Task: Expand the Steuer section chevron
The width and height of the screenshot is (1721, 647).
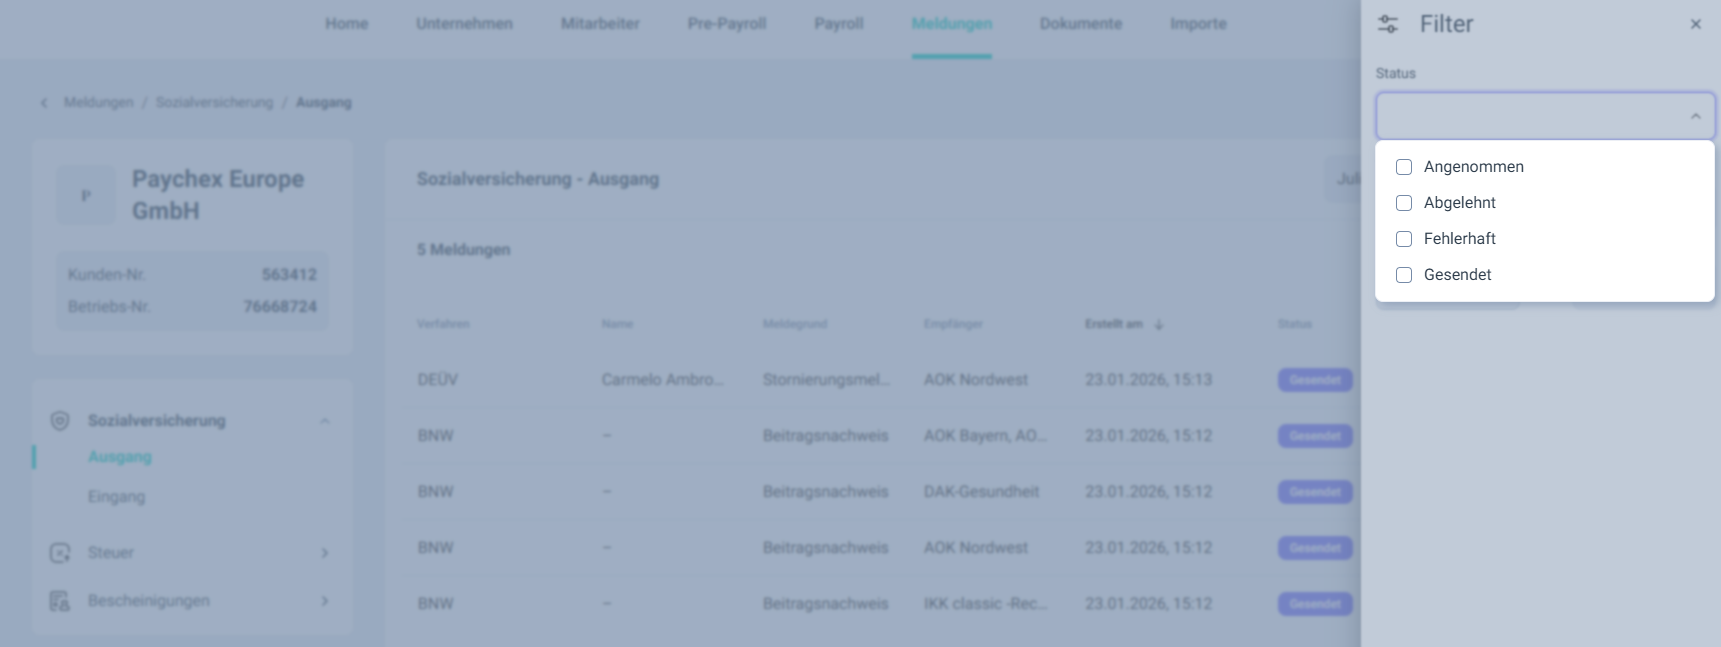Action: point(324,553)
